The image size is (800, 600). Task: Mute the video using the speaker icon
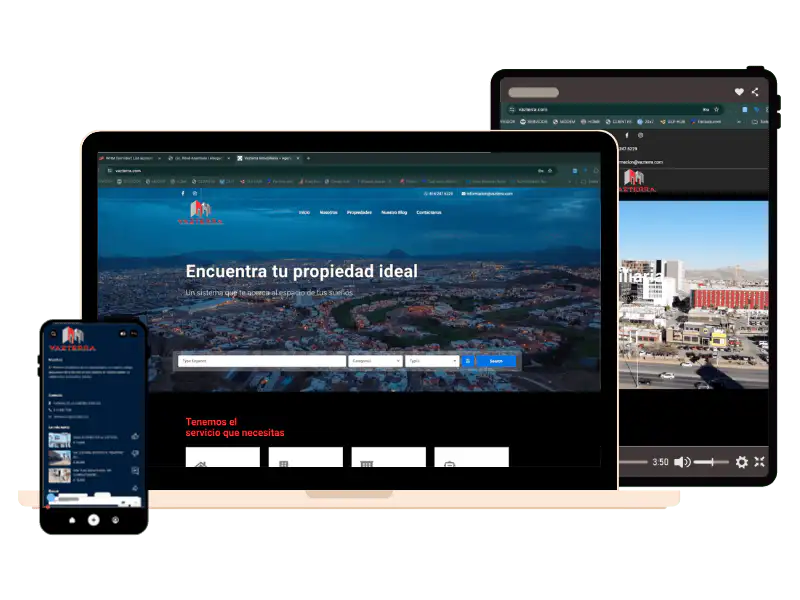682,462
